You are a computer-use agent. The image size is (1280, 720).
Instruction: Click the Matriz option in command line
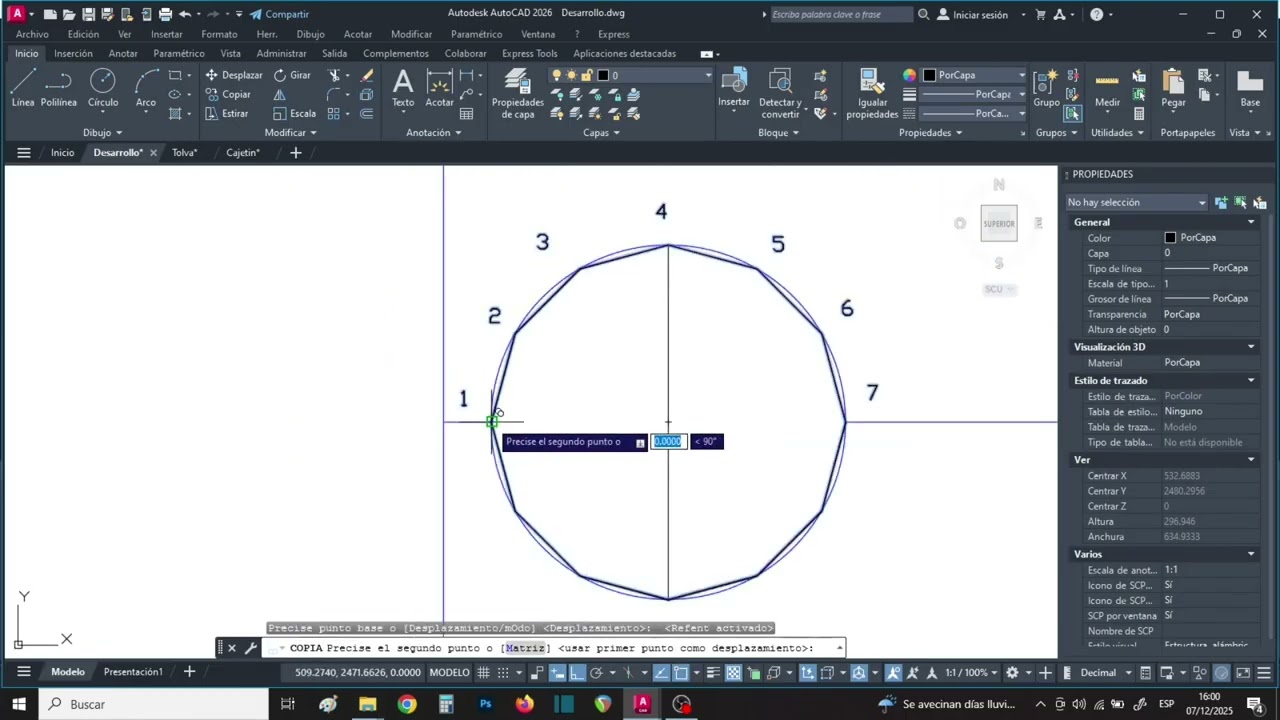tap(525, 648)
